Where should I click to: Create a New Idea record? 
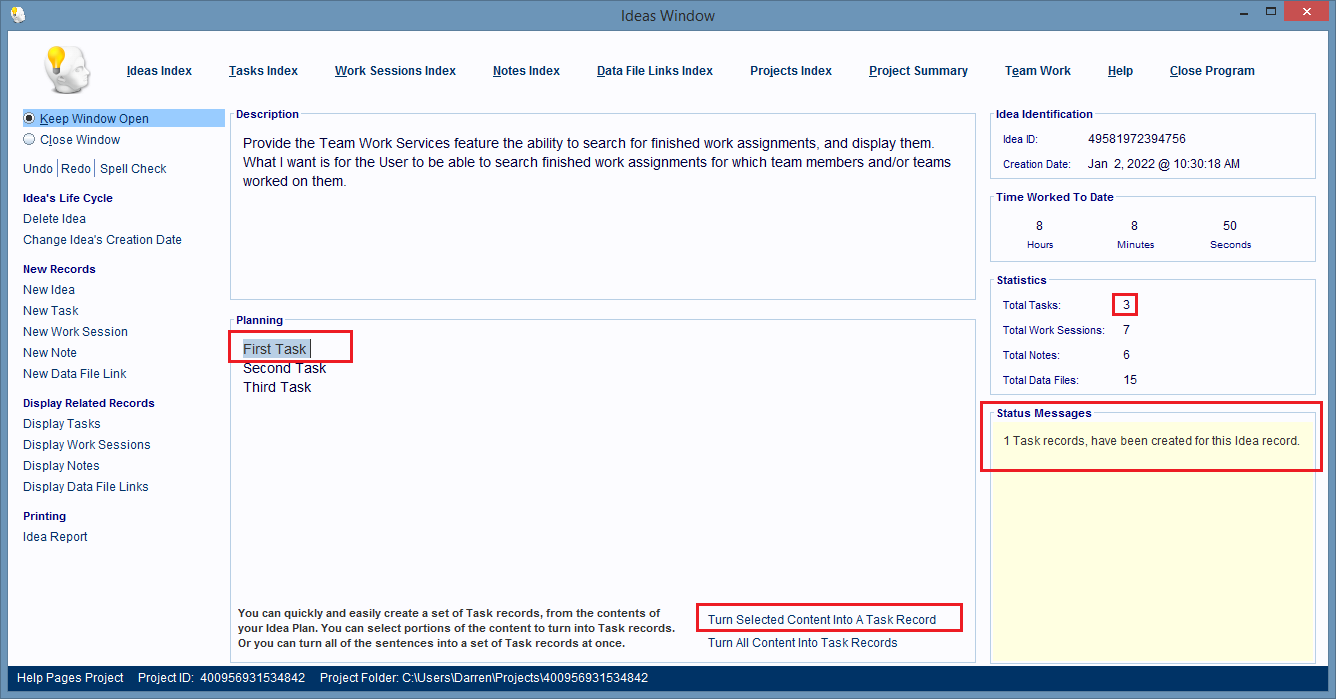coord(49,290)
